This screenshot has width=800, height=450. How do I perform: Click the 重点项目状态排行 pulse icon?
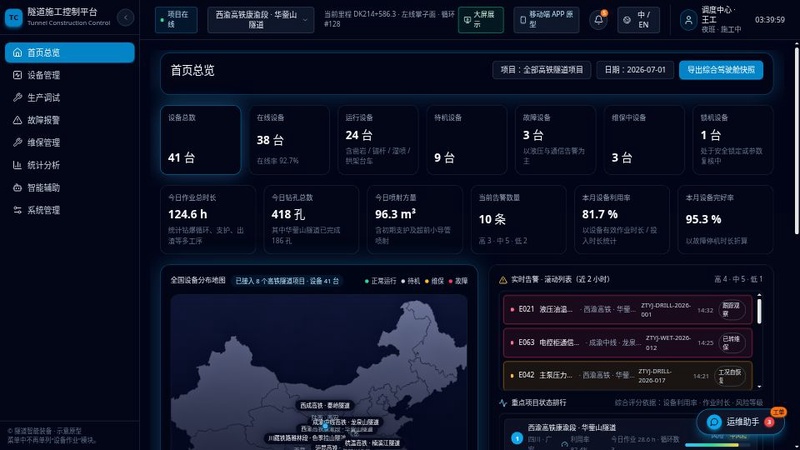(x=503, y=403)
